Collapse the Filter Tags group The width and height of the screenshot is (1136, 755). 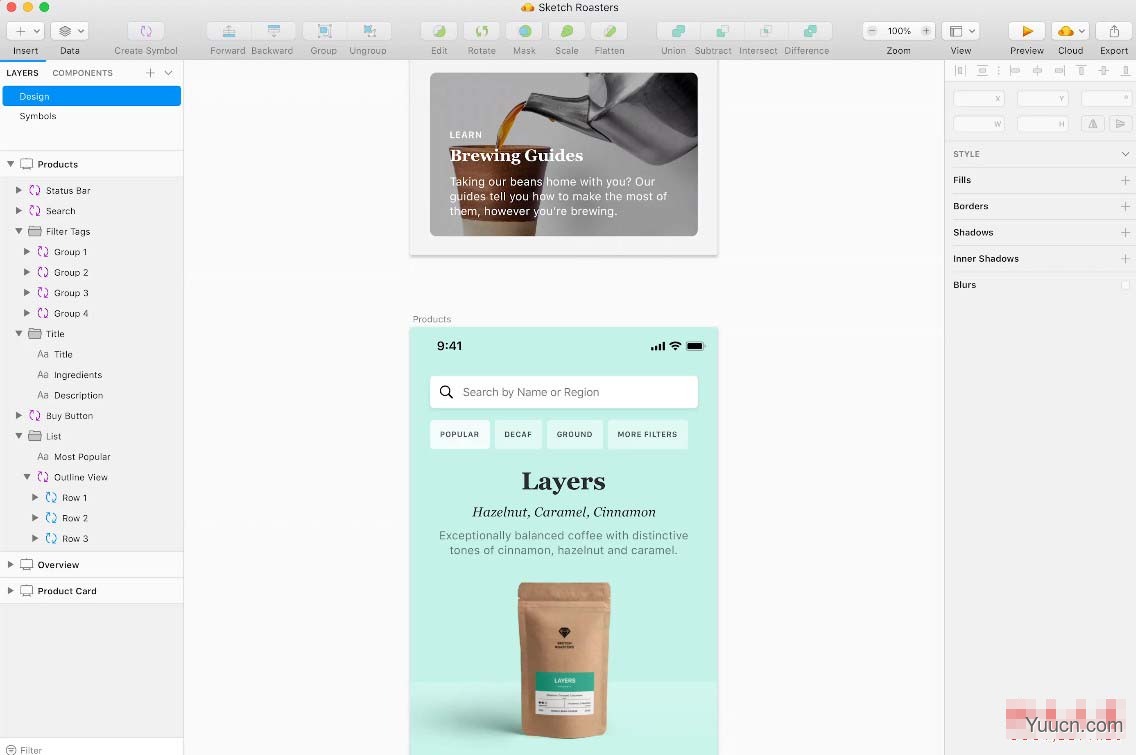(x=19, y=231)
